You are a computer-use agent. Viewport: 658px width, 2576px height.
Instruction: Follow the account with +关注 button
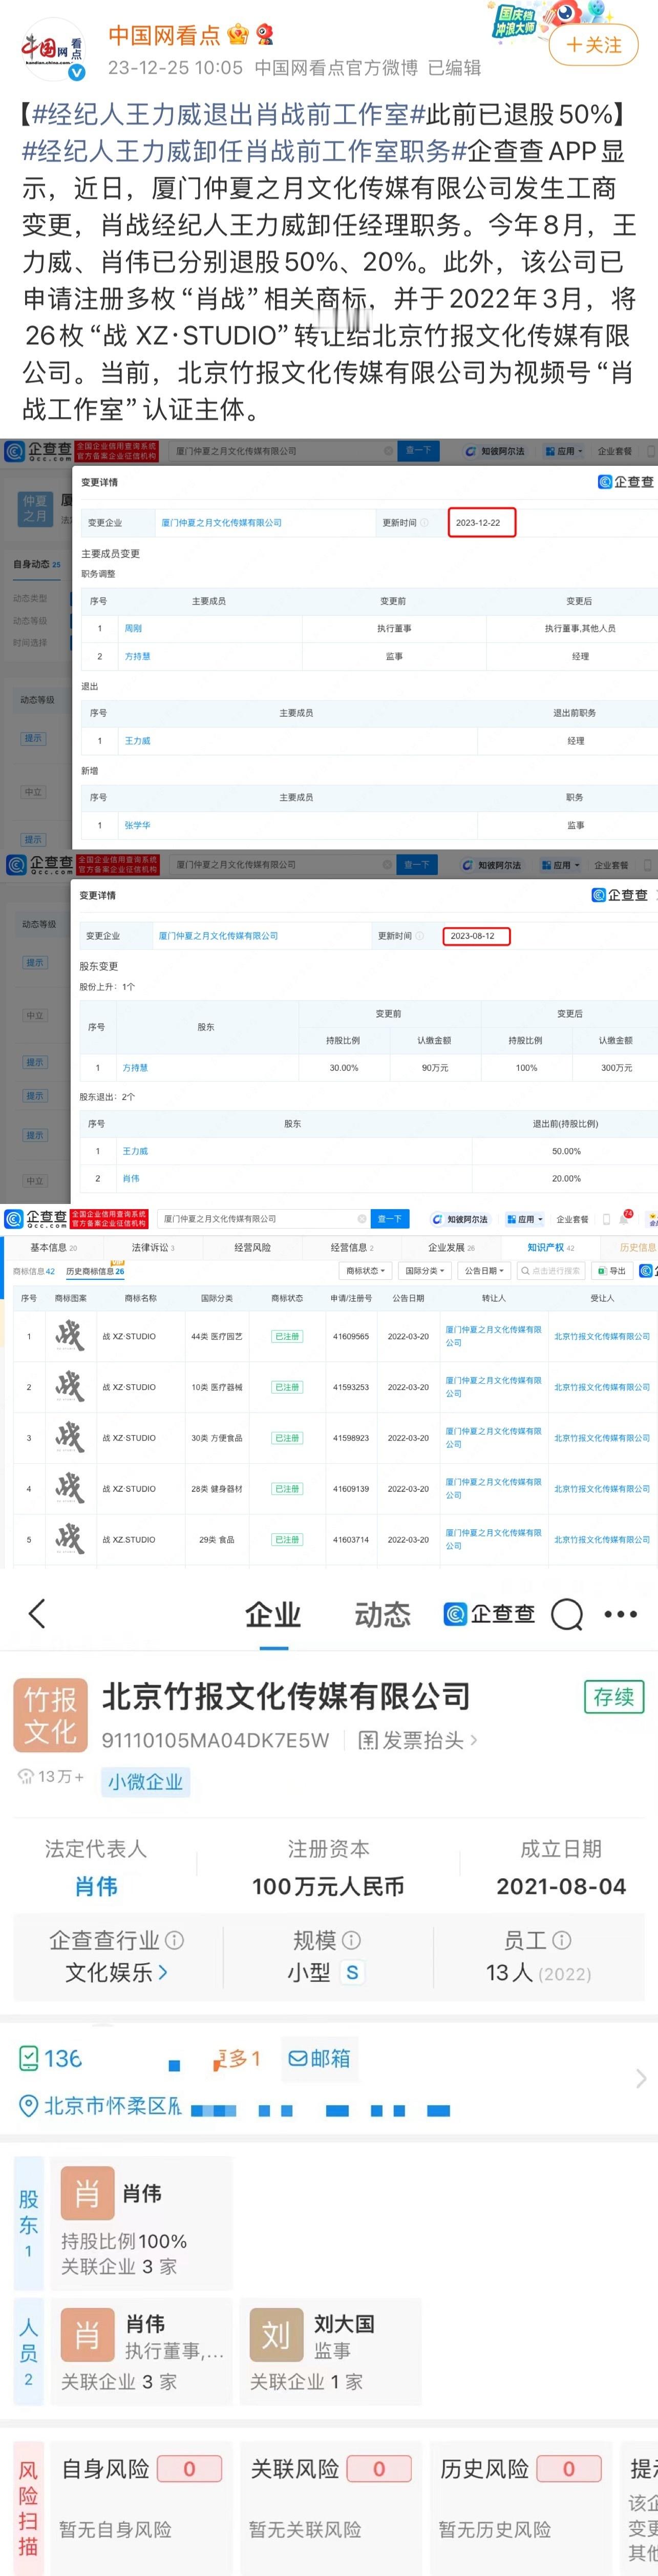click(x=594, y=46)
